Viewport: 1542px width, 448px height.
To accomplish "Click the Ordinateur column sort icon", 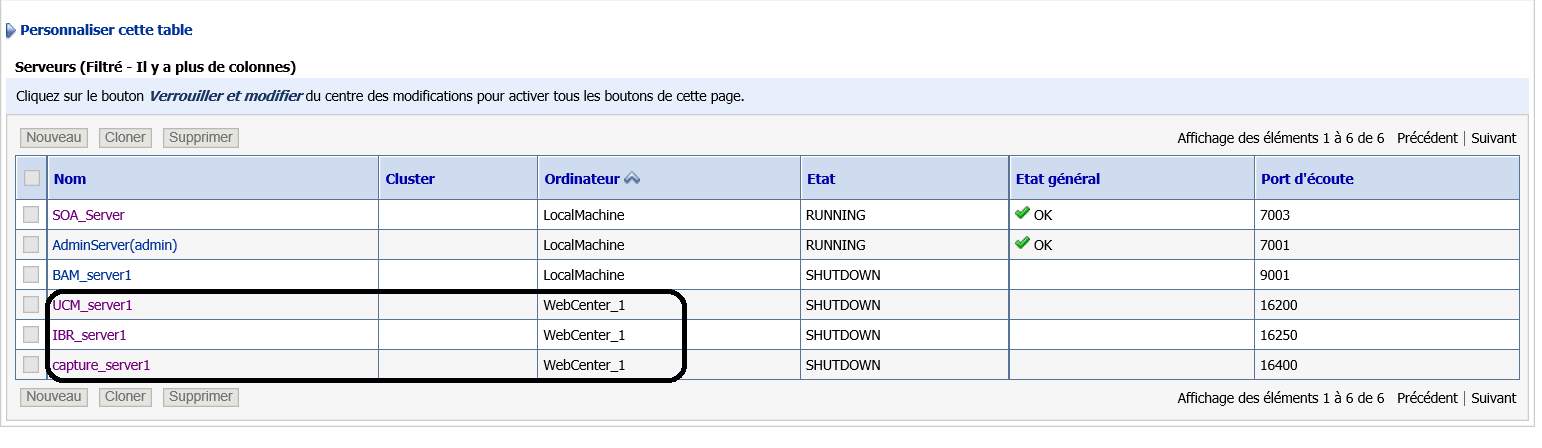I will (632, 179).
